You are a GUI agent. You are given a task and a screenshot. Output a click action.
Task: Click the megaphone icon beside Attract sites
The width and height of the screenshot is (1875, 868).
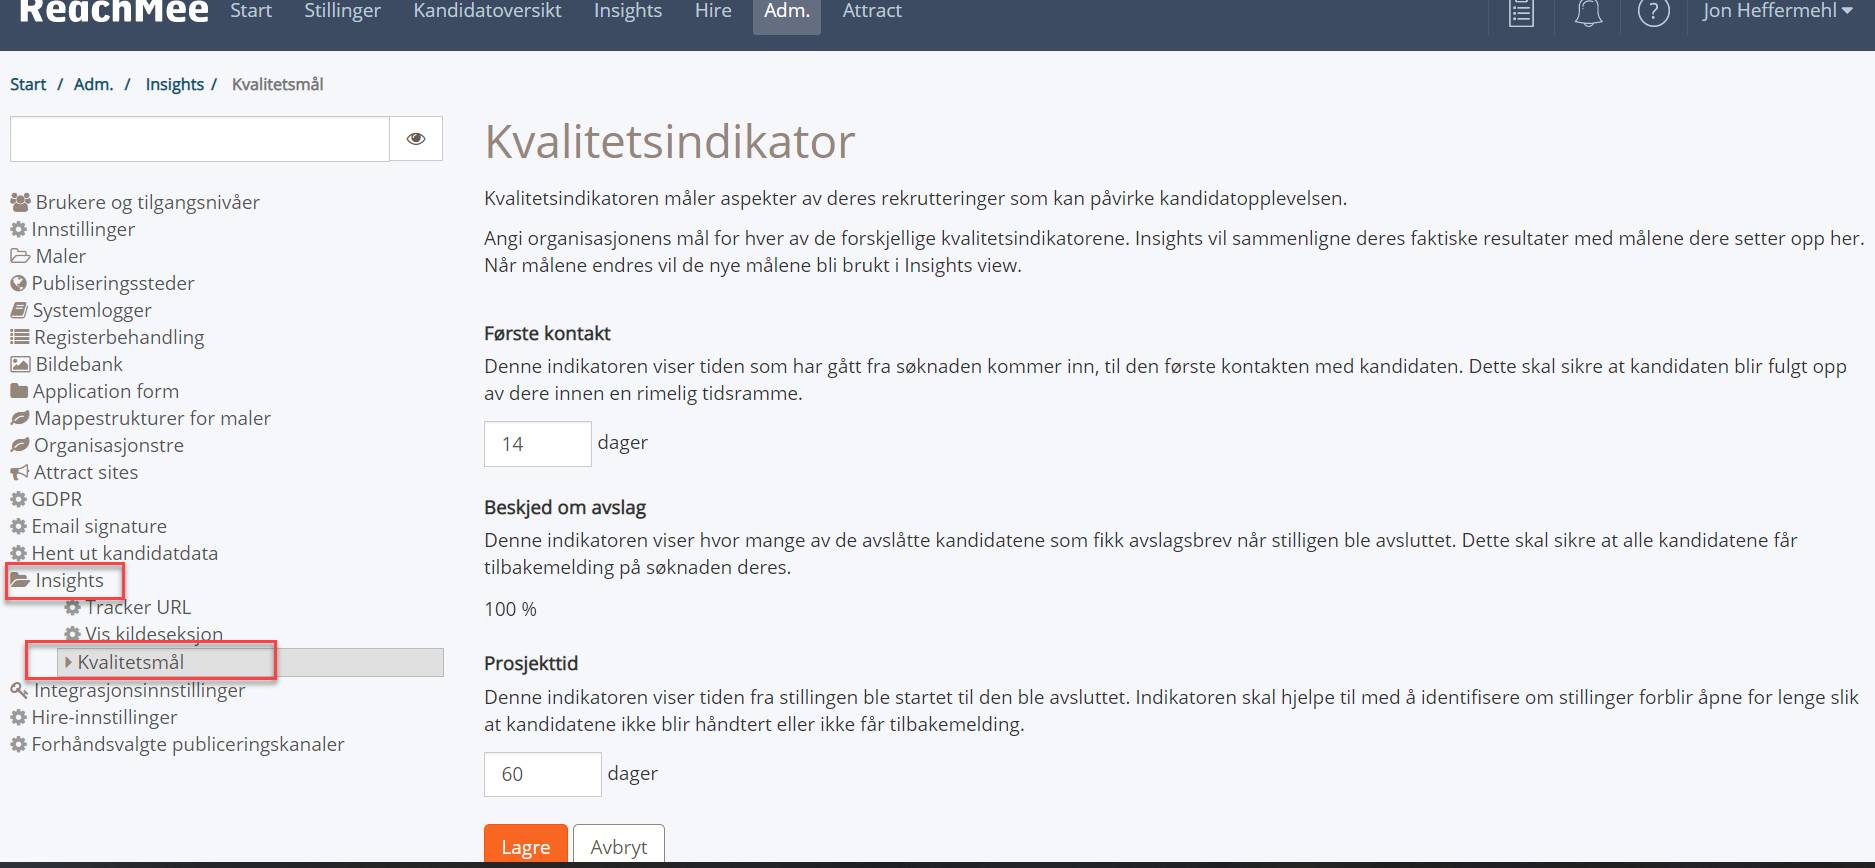[20, 472]
